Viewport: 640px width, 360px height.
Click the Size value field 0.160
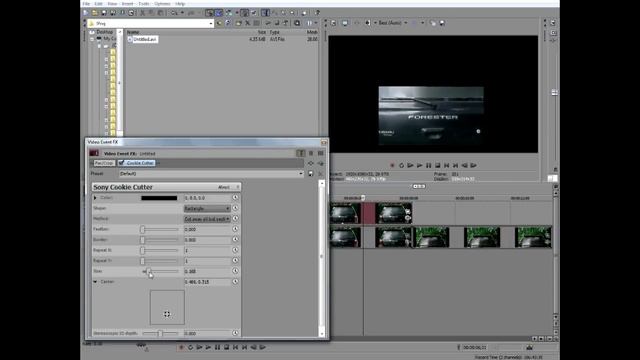click(x=207, y=271)
